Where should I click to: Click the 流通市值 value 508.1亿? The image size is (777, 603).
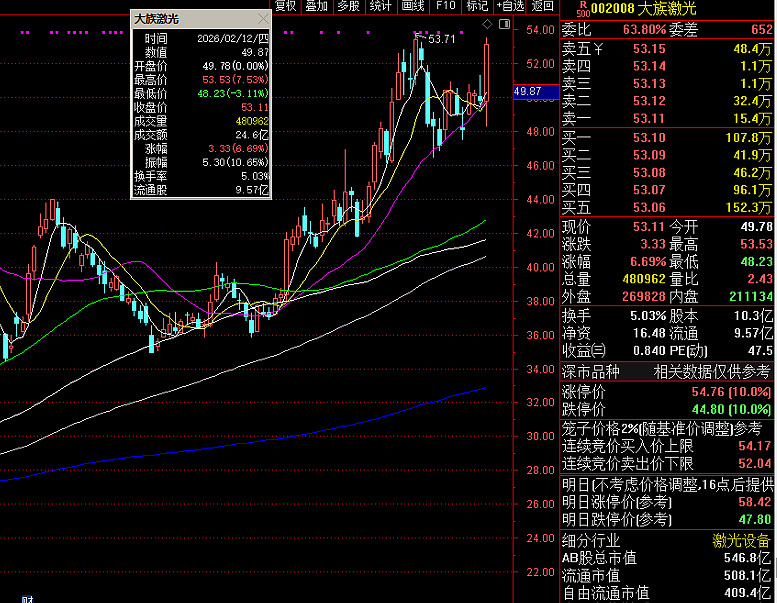[747, 575]
